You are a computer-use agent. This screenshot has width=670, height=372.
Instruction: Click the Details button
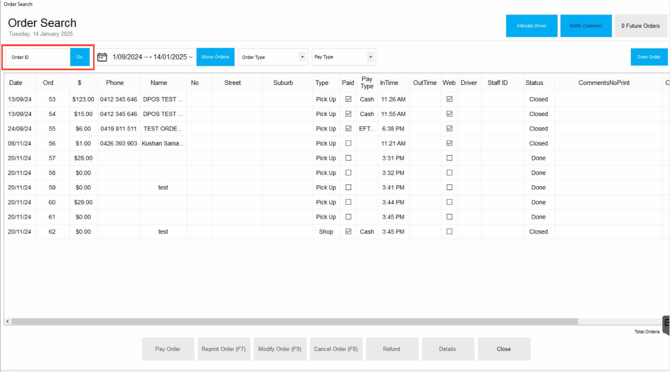448,349
